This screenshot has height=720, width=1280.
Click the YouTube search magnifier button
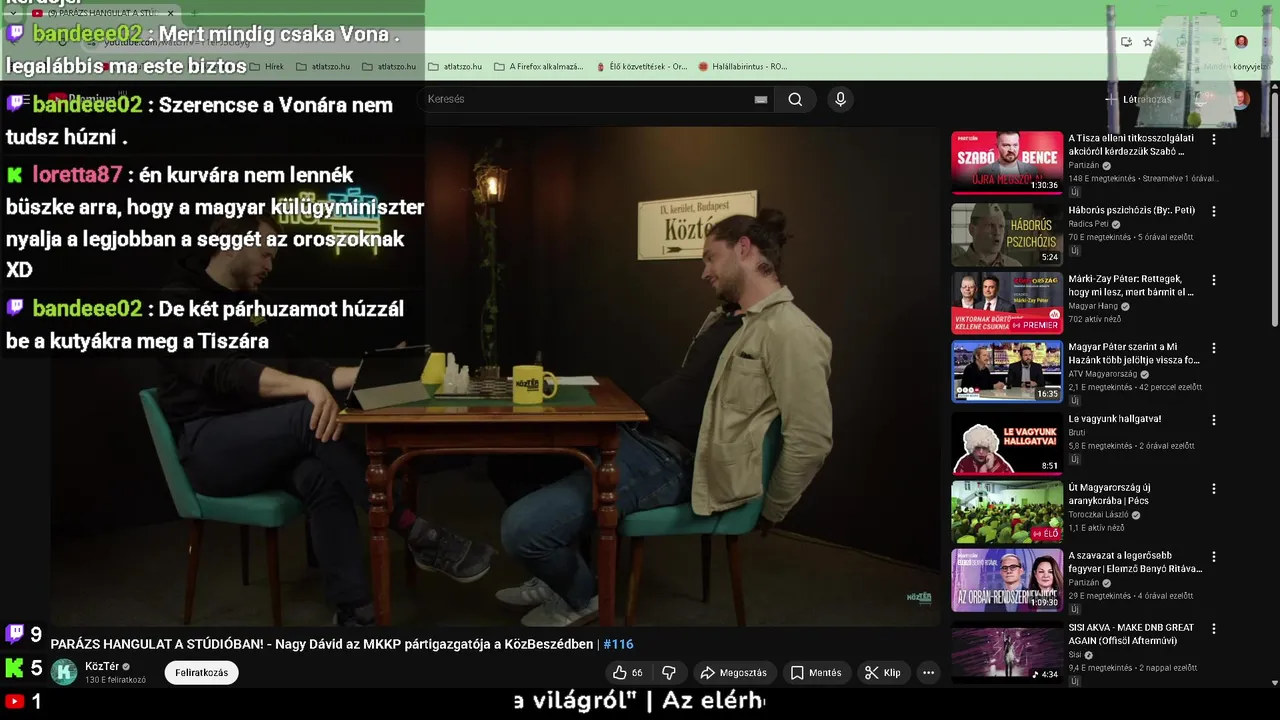pos(795,99)
